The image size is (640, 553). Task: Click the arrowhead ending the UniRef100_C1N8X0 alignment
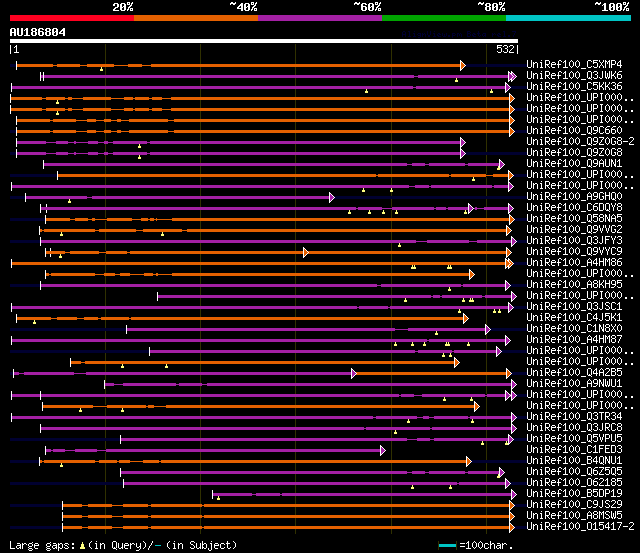[x=488, y=330]
